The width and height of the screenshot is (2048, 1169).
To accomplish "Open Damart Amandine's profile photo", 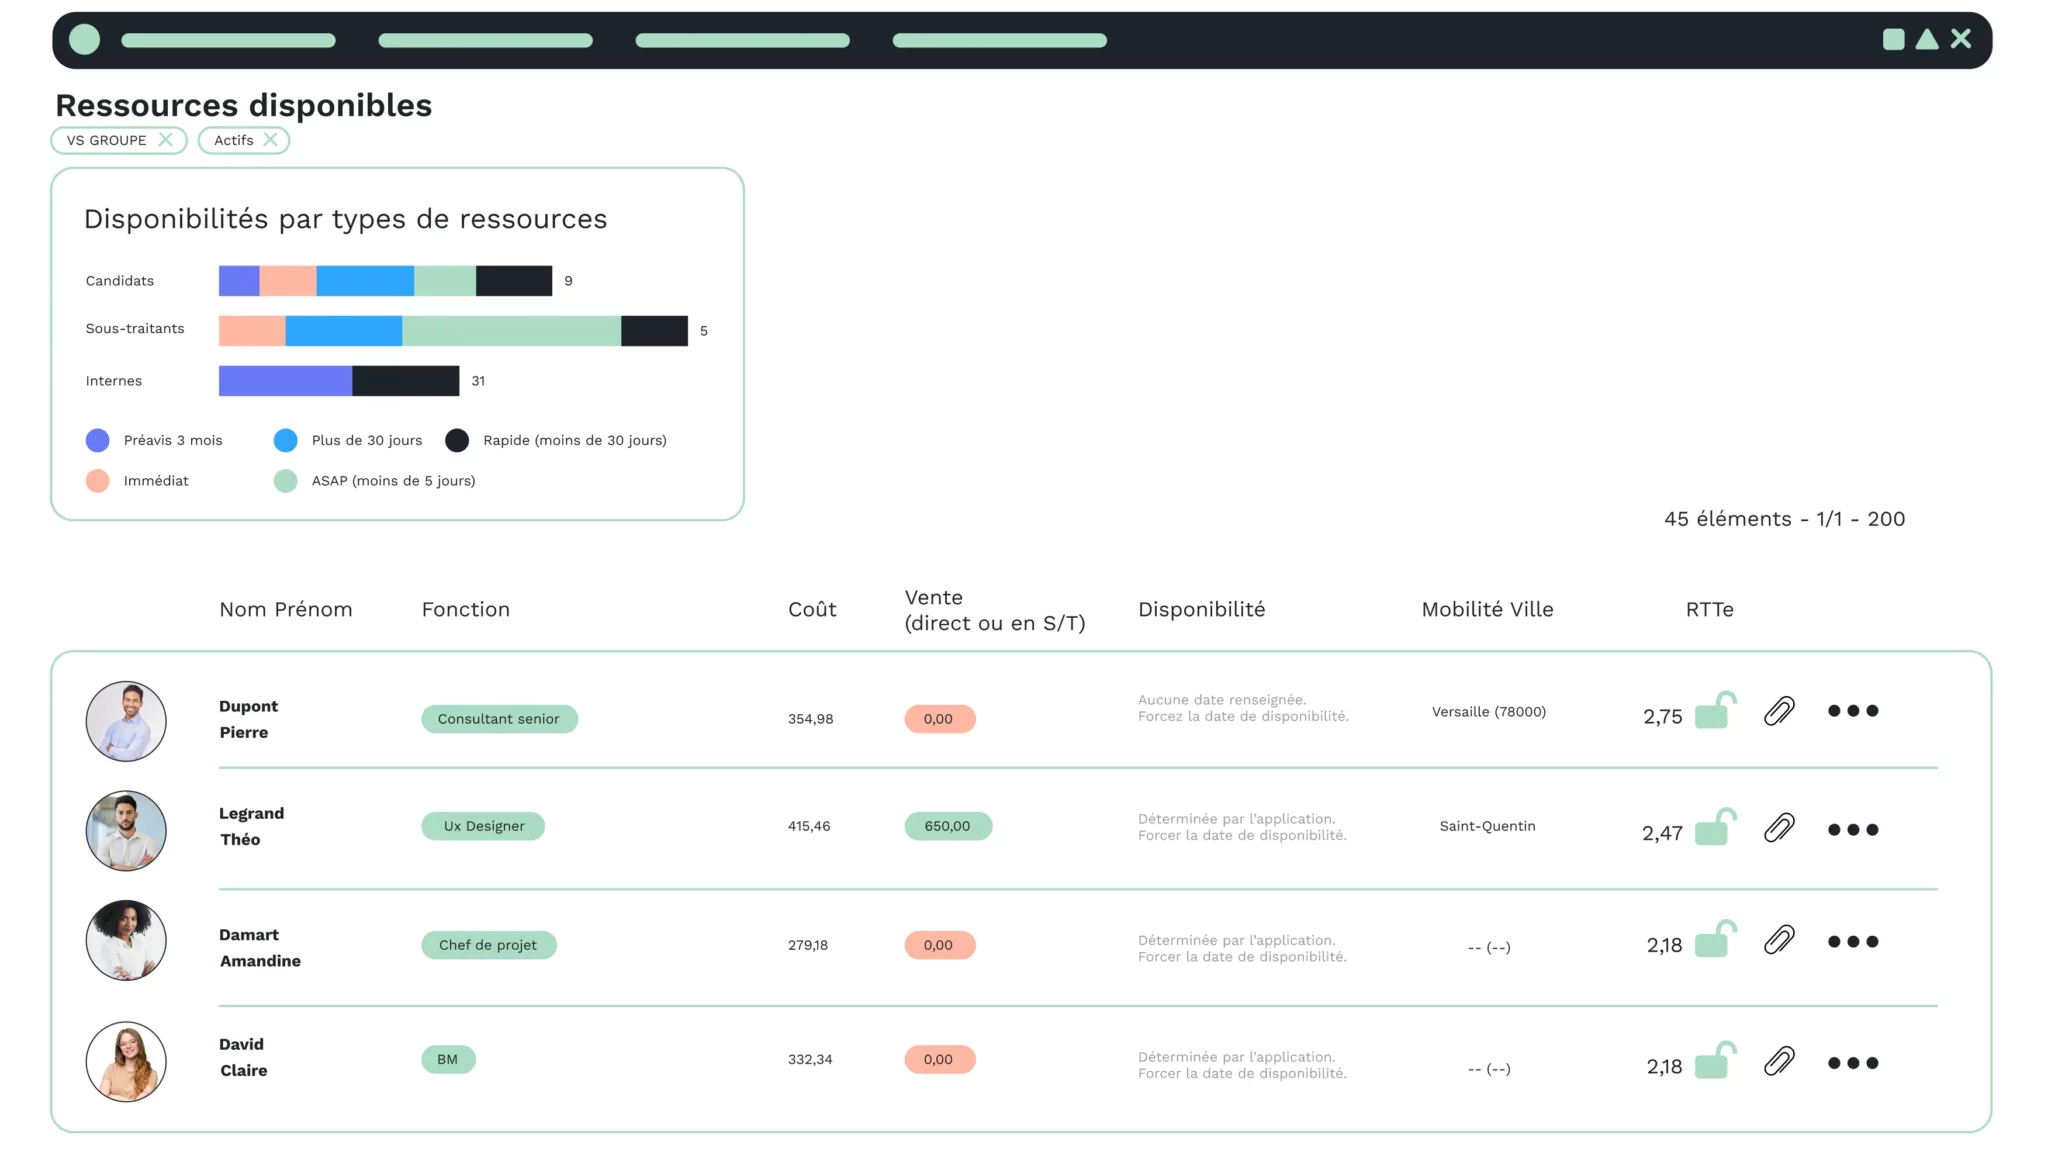I will [x=126, y=941].
